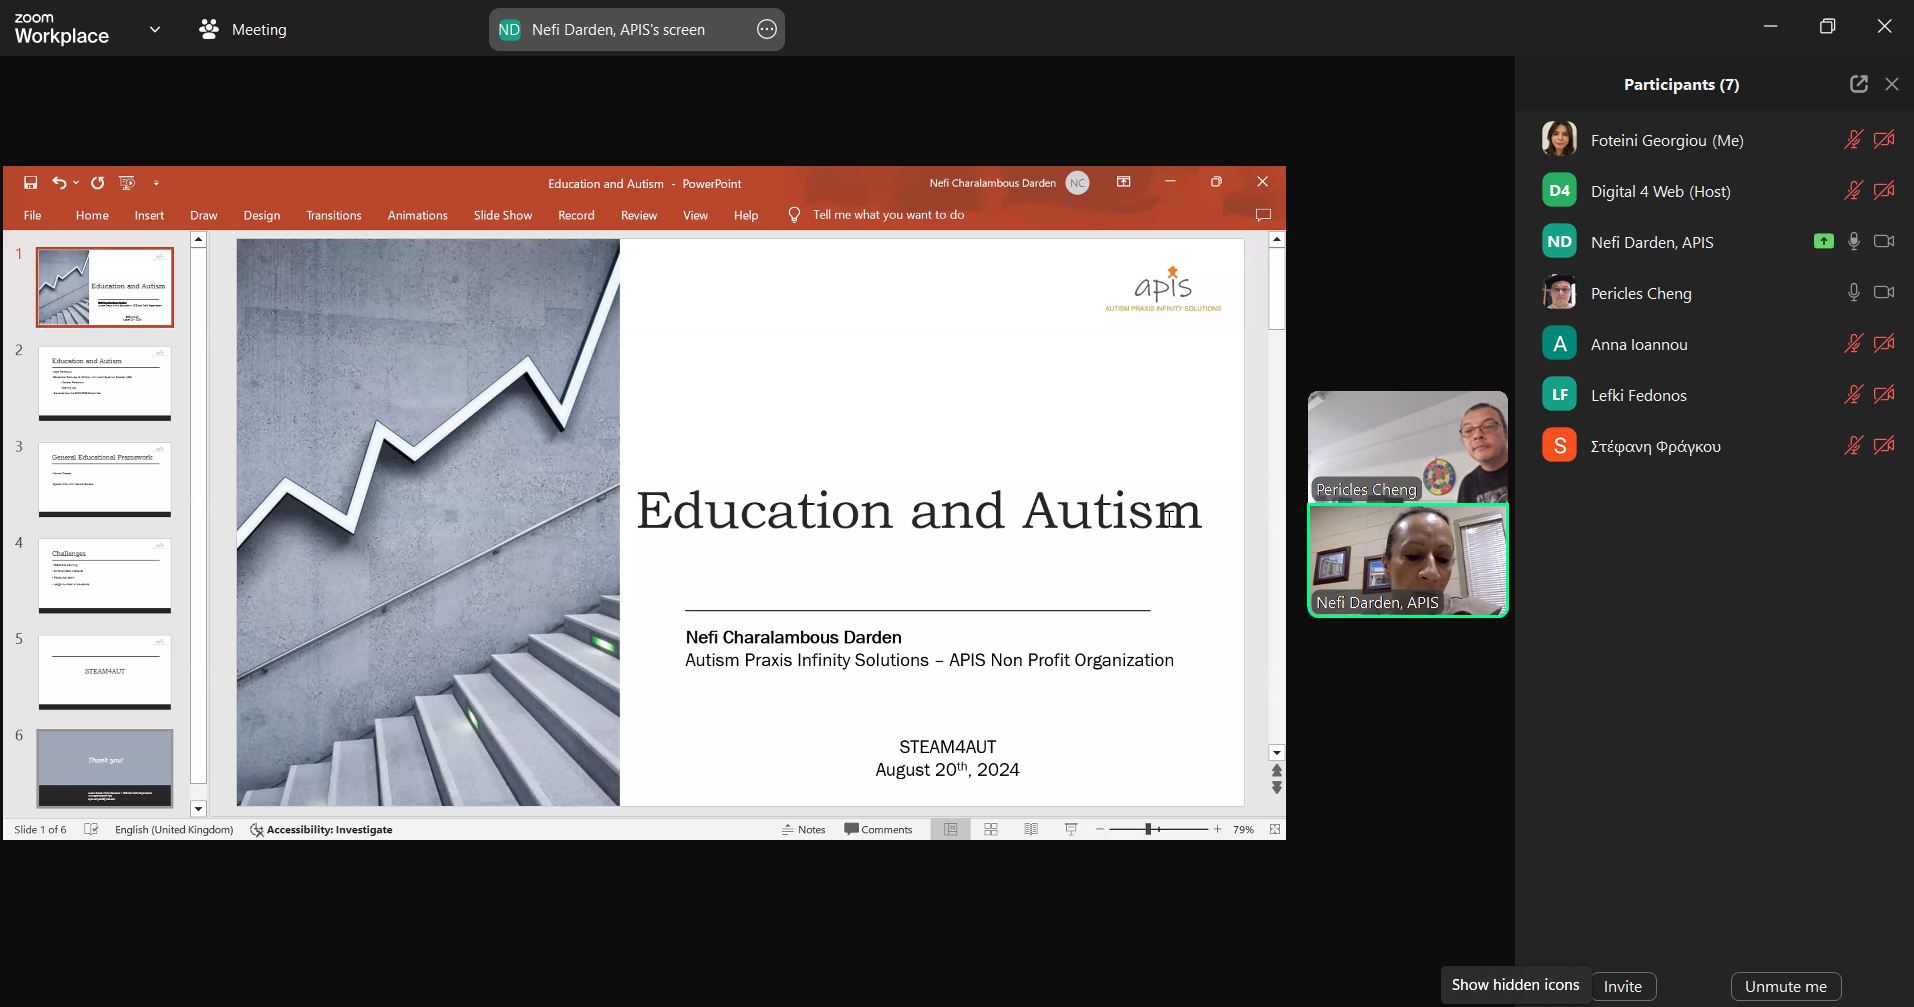Click Accessibility: Investigate status

pyautogui.click(x=321, y=830)
